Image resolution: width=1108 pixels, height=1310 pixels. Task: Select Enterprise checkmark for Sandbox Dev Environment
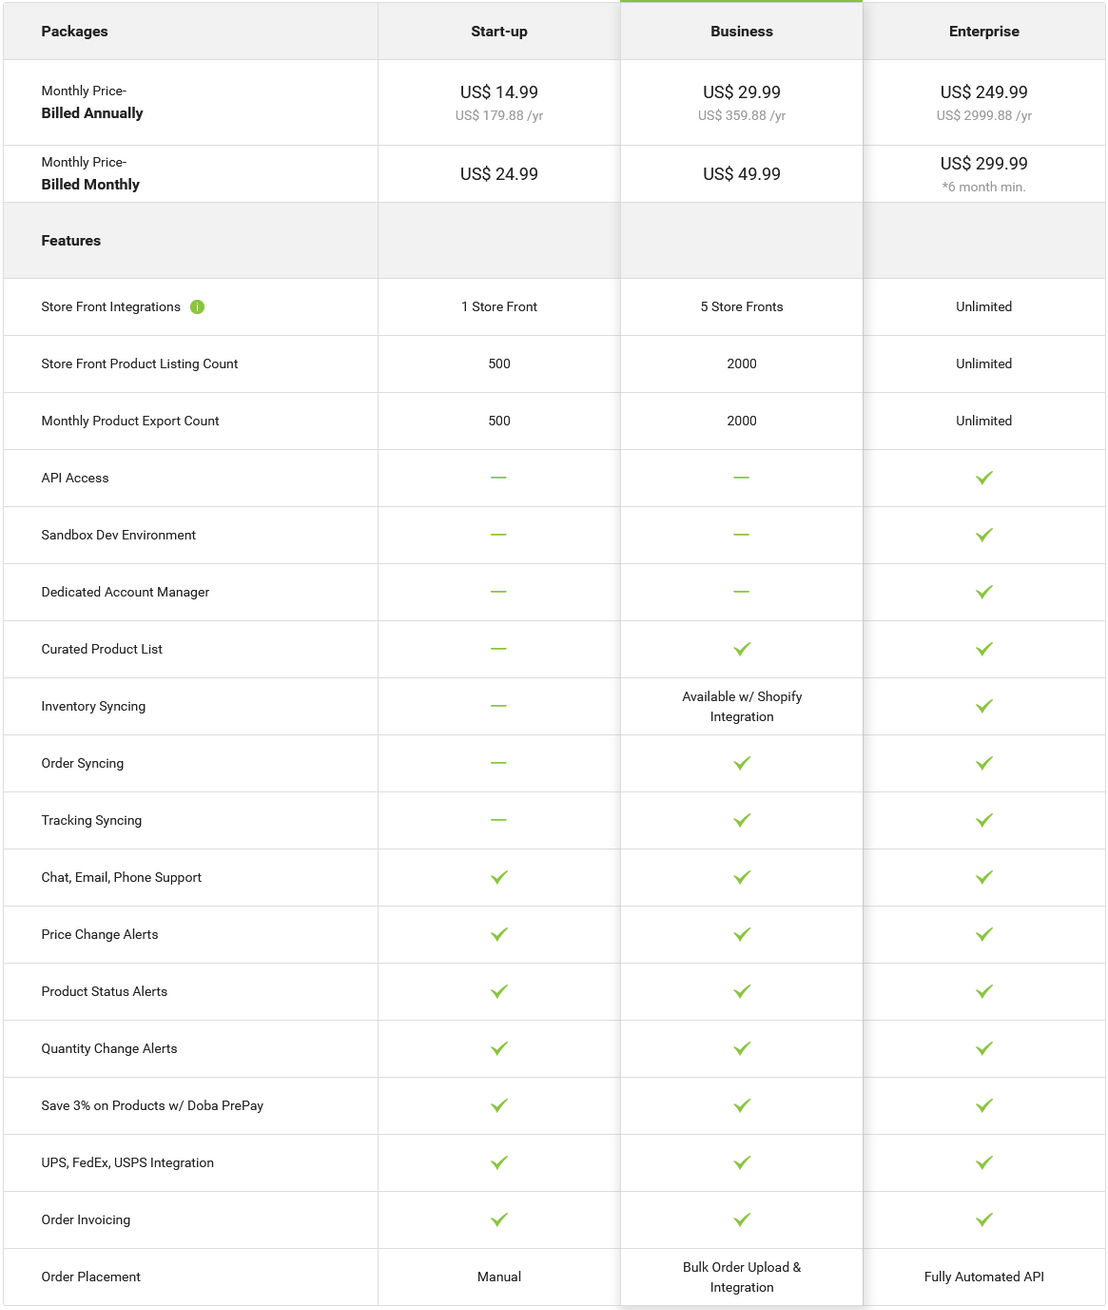[984, 535]
